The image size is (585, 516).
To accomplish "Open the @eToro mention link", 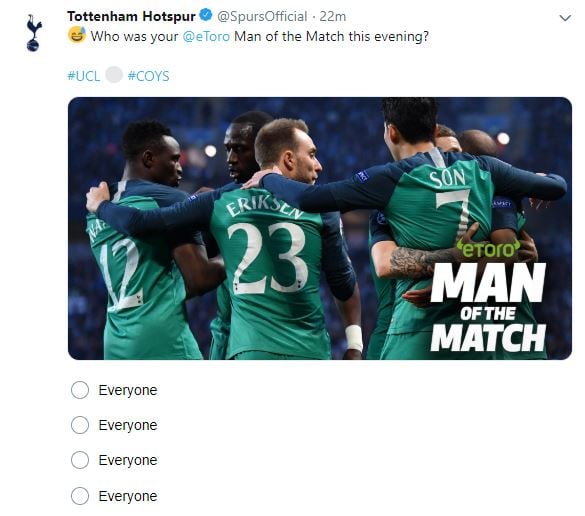I will click(206, 37).
